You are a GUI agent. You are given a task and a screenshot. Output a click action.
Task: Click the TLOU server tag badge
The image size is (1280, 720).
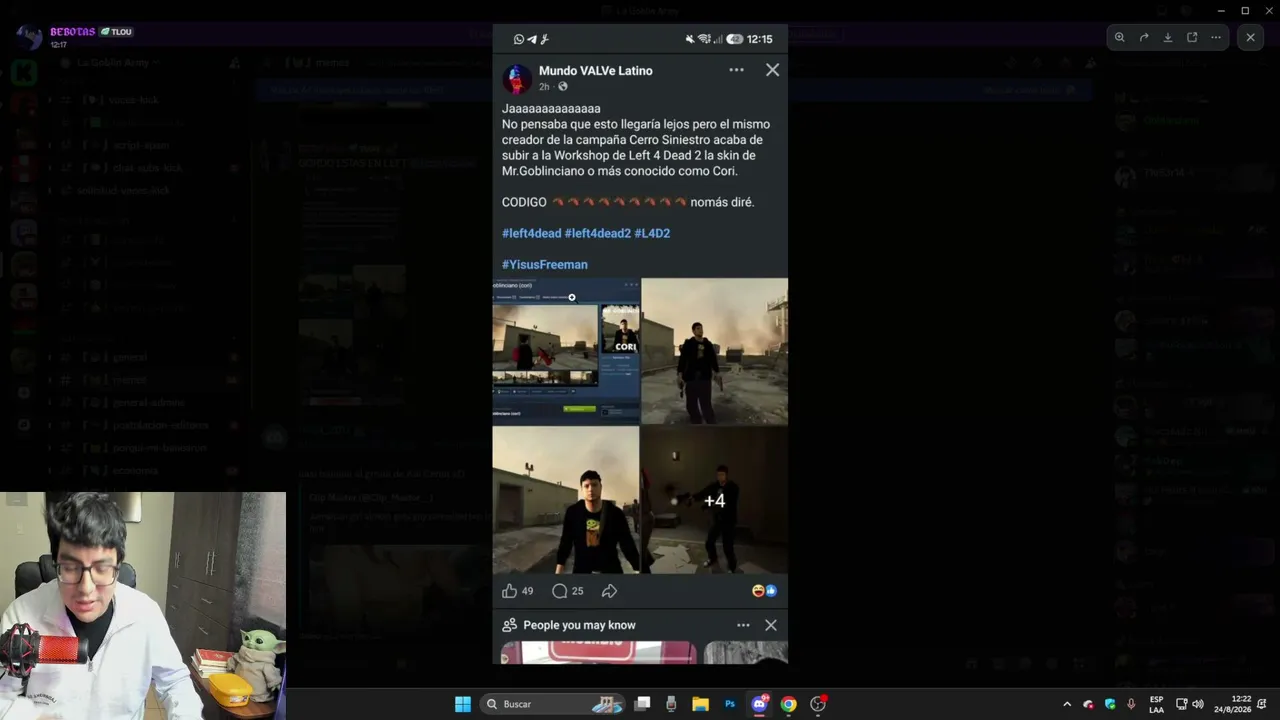[x=116, y=32]
